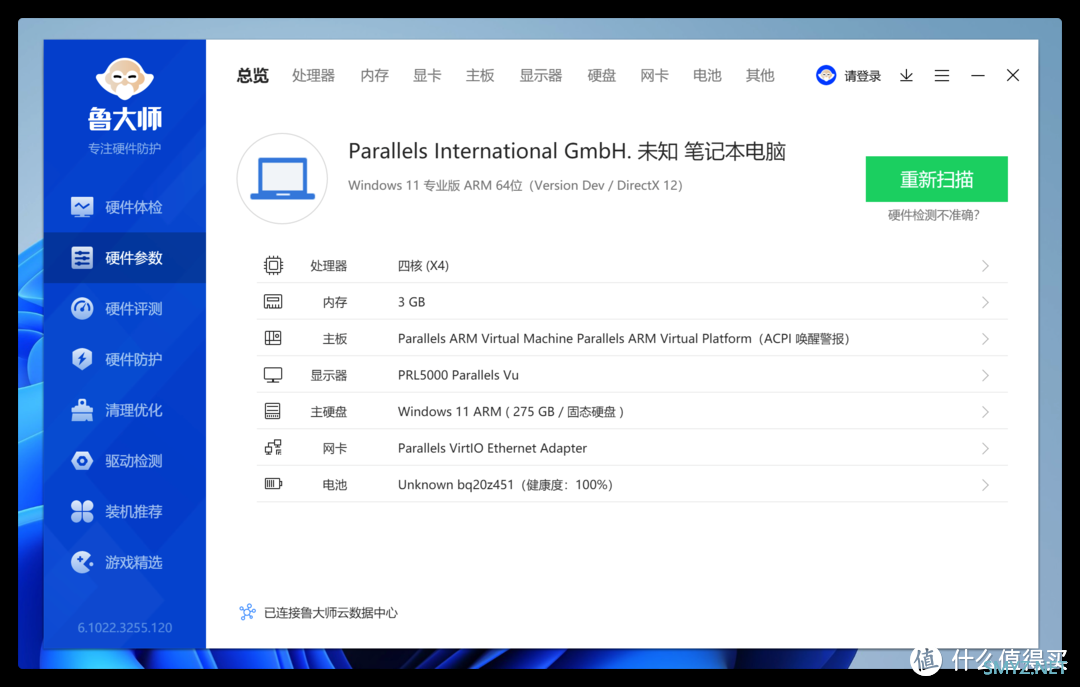
Task: Click the green 重新扫描 button
Action: [937, 179]
